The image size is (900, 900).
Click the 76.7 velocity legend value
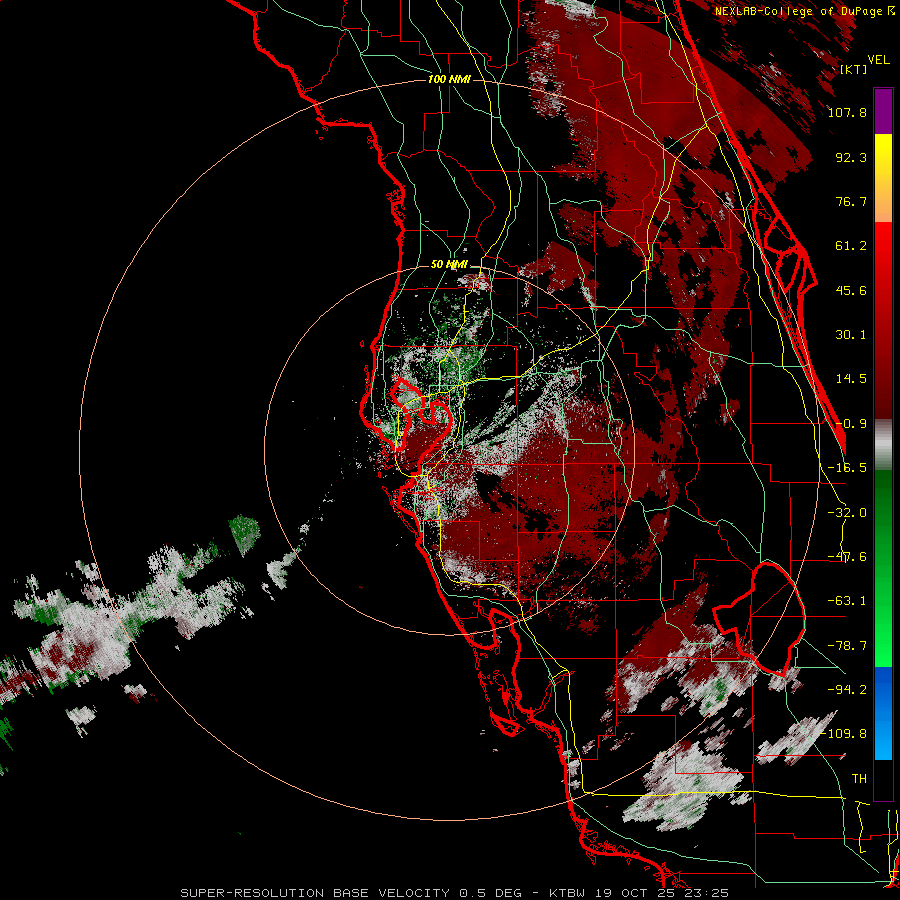[x=851, y=201]
